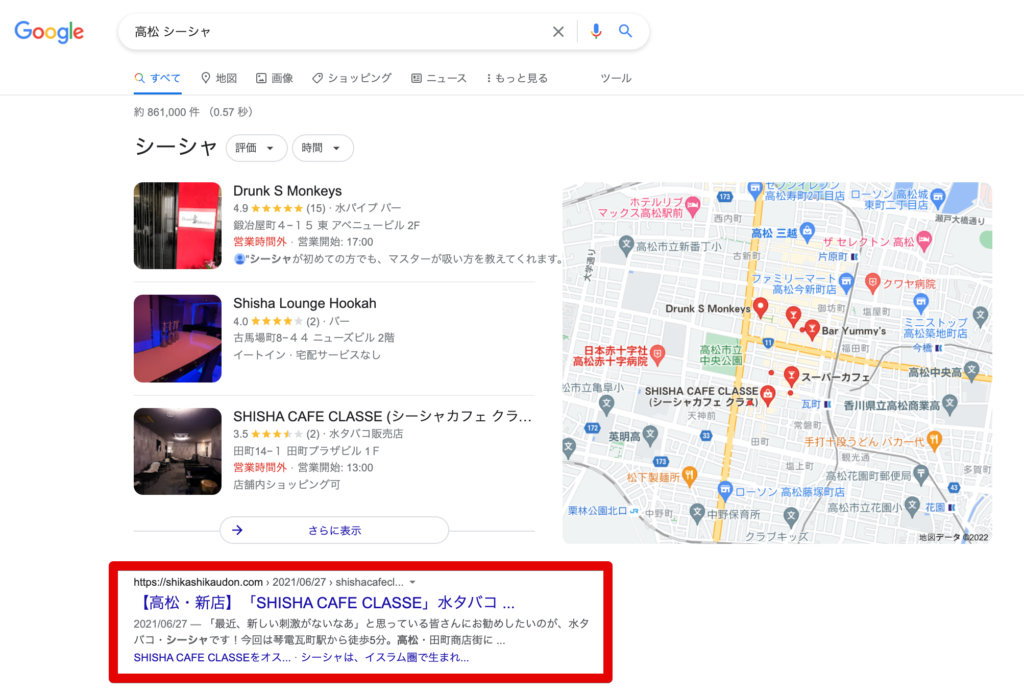This screenshot has width=1024, height=693.
Task: Switch to the ニュース tab
Action: tap(439, 78)
